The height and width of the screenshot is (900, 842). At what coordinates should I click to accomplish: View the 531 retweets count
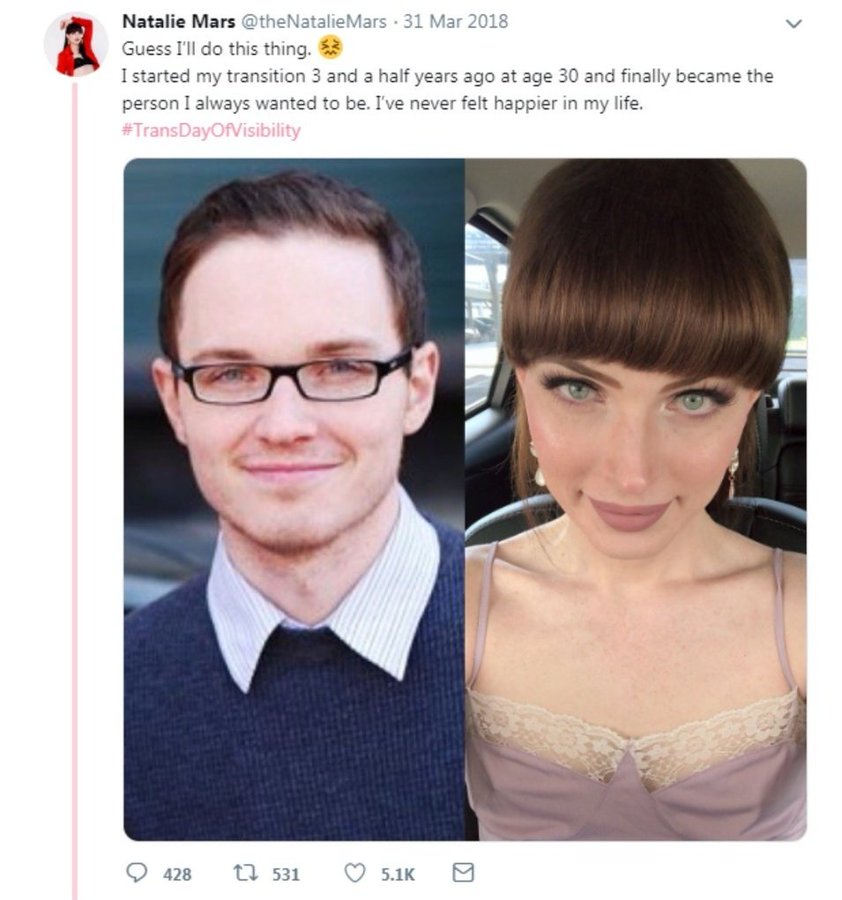coord(286,874)
